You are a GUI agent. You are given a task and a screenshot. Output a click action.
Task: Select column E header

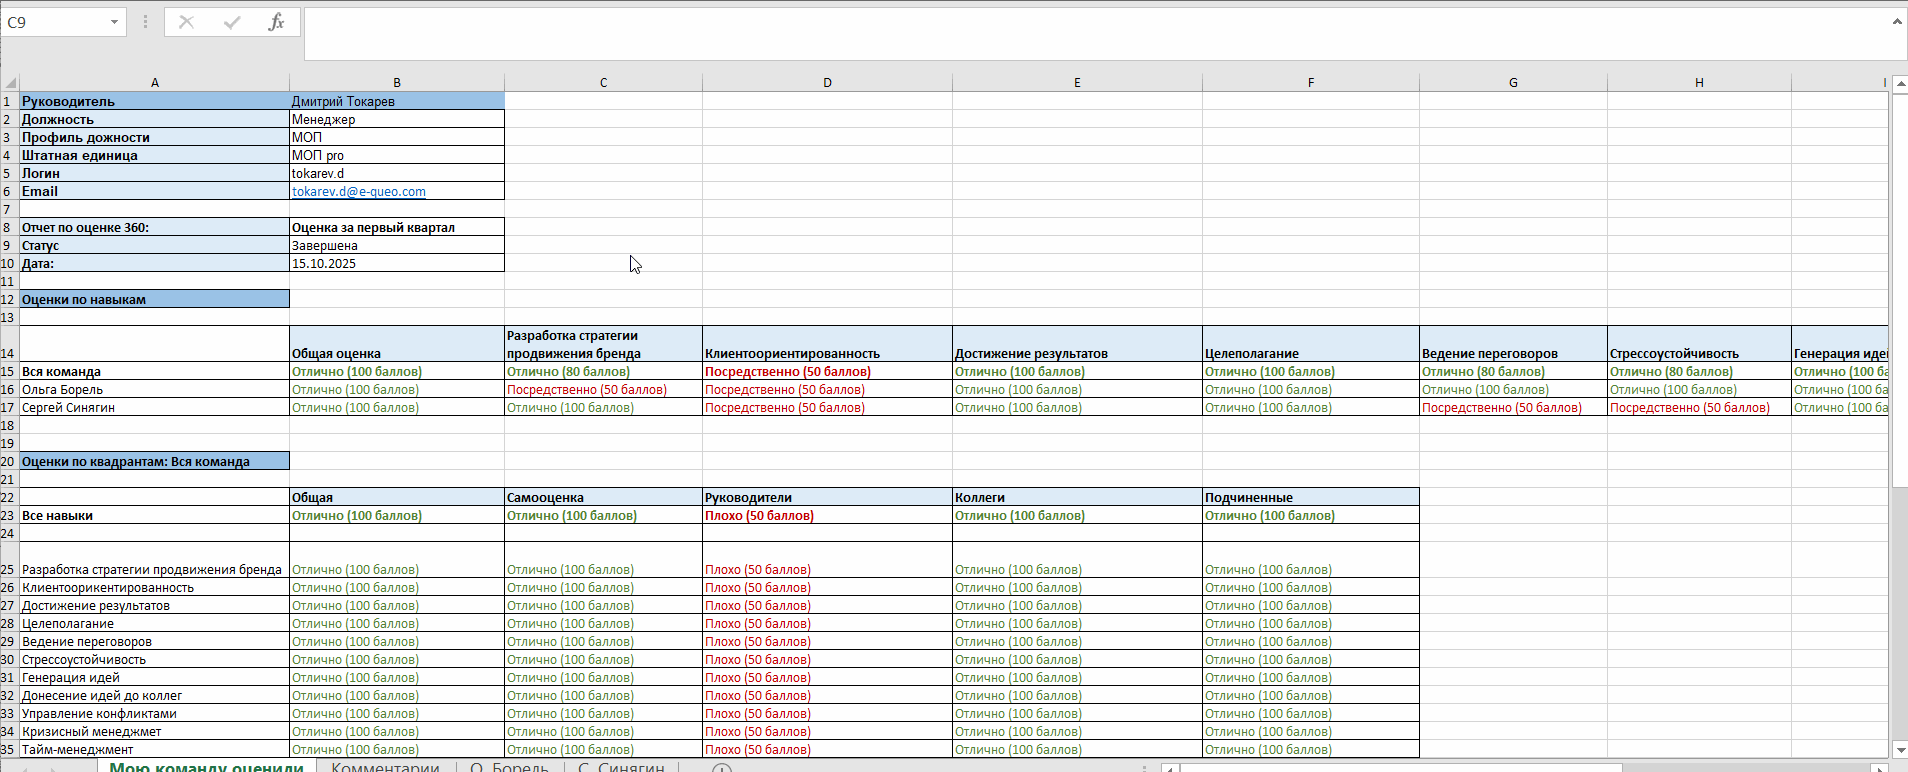tap(1077, 83)
